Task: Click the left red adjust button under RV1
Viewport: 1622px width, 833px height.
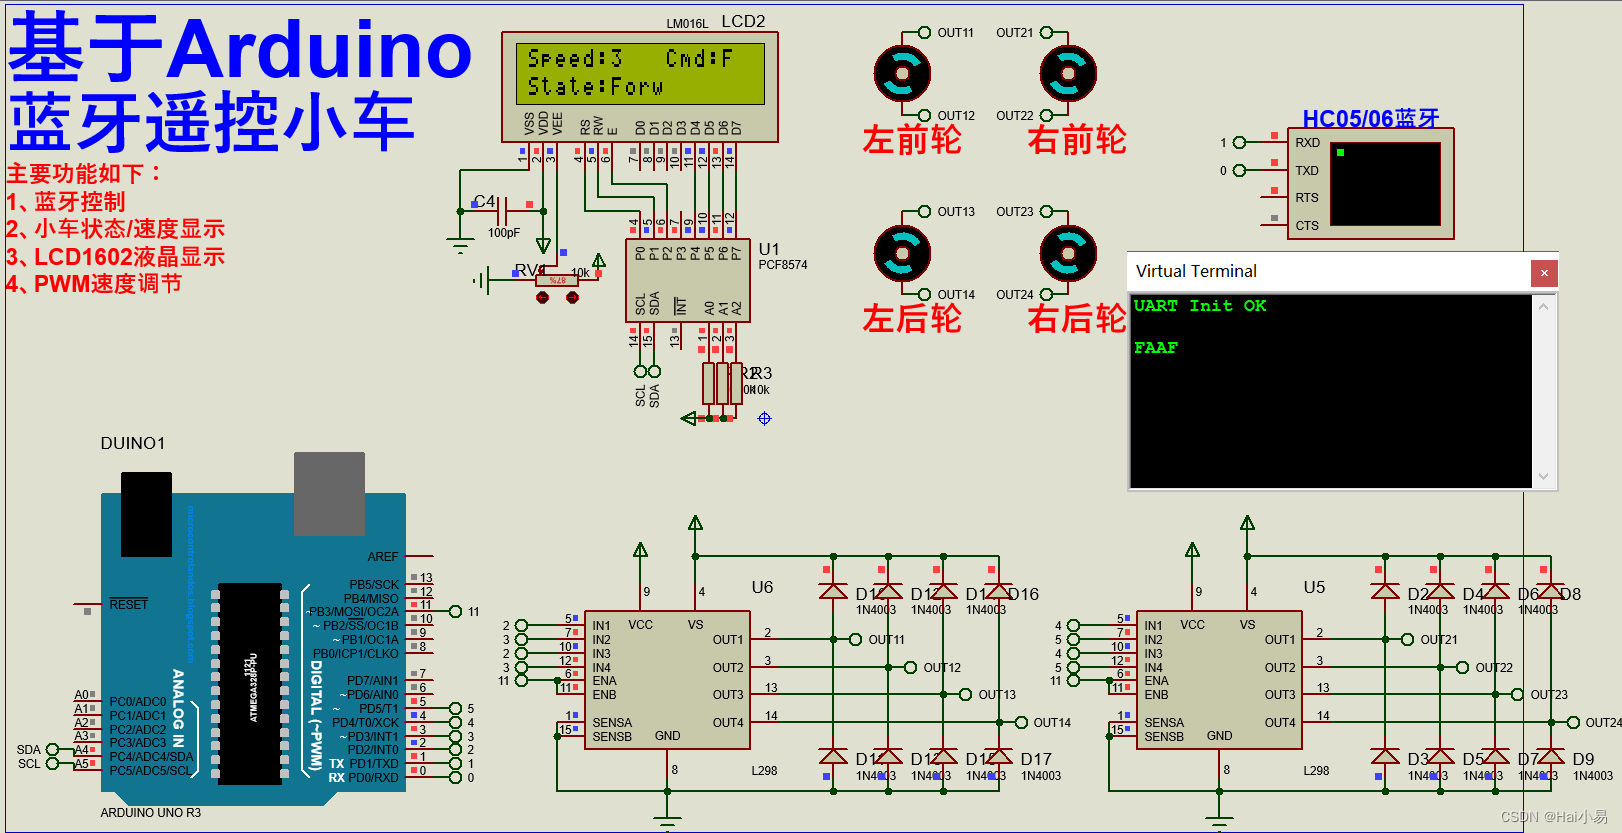Action: click(x=542, y=298)
